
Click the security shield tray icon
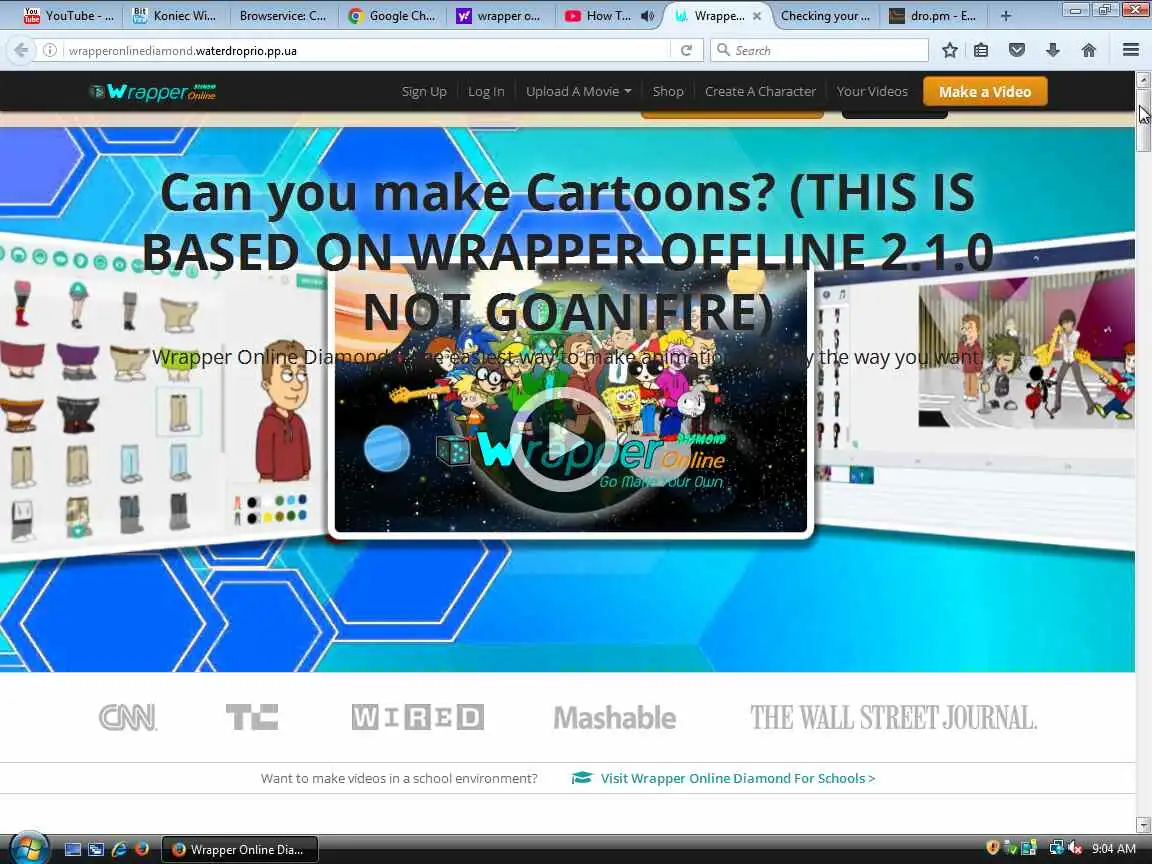tap(993, 849)
